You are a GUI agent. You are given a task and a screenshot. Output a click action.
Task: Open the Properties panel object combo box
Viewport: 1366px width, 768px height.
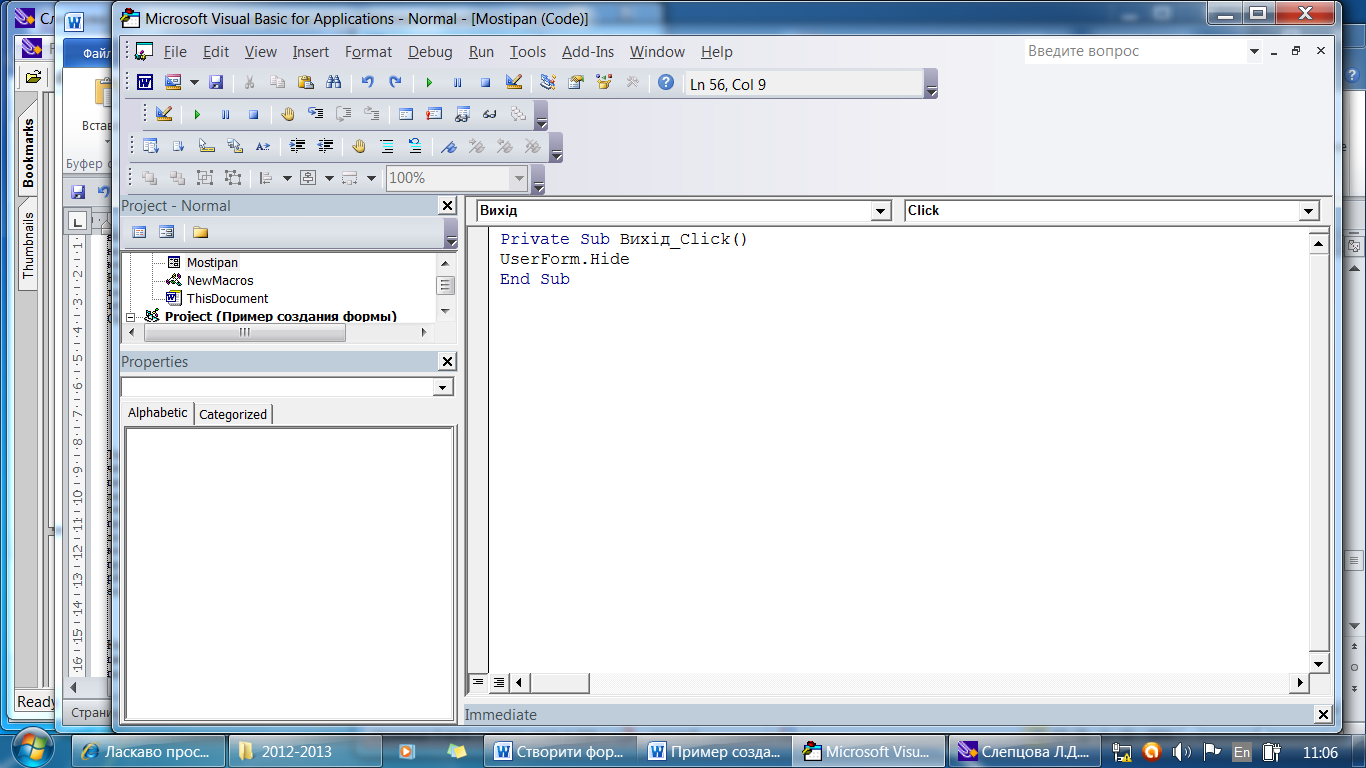(x=287, y=387)
